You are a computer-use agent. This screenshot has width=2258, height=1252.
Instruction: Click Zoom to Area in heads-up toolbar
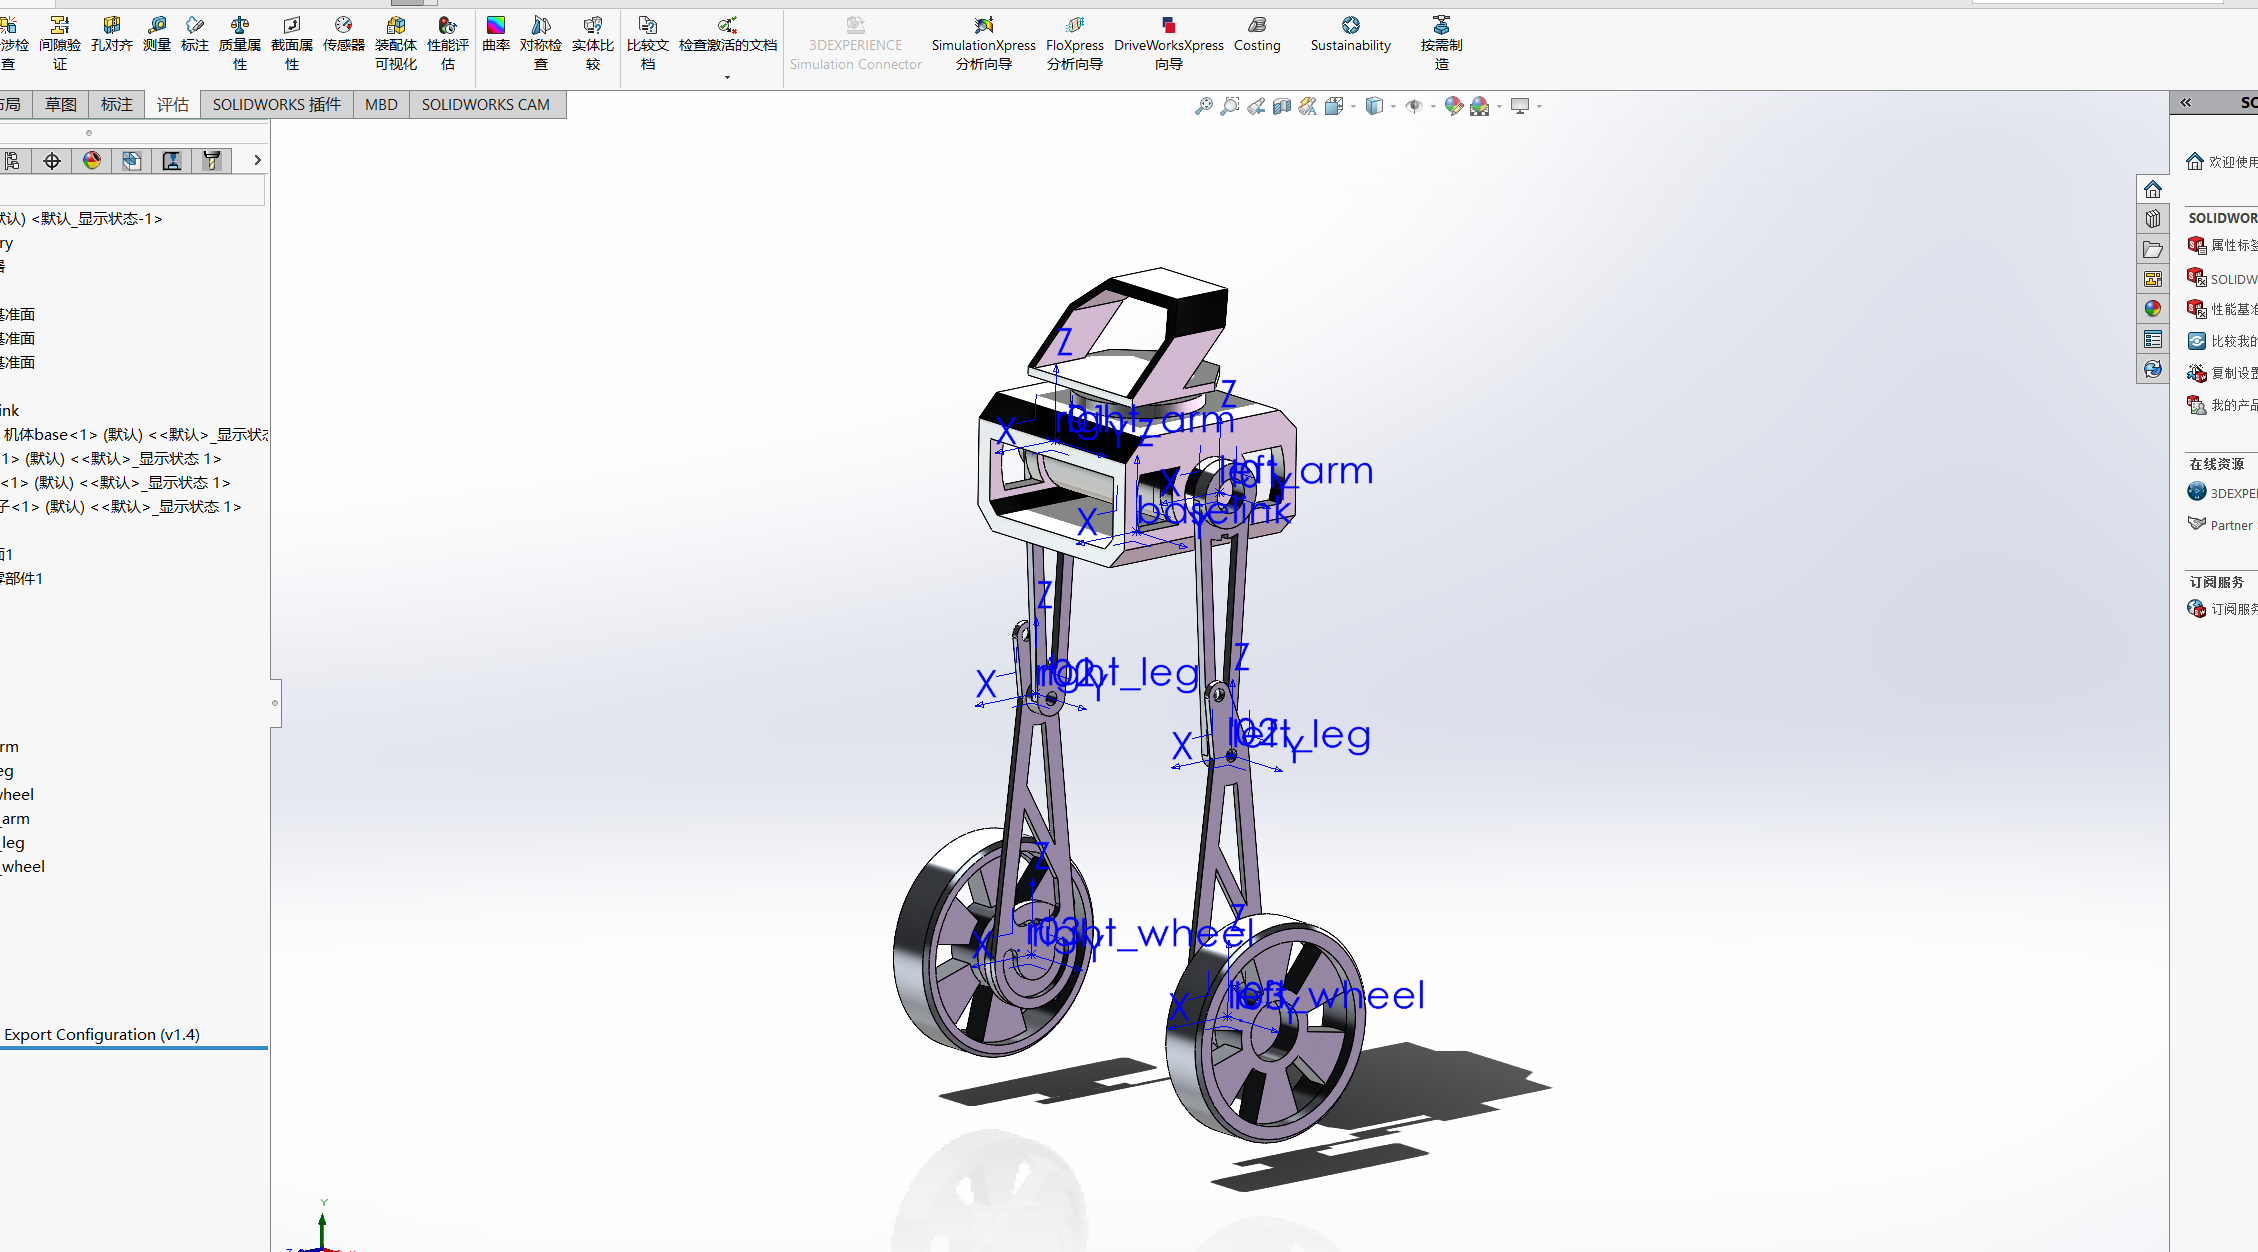pos(1230,105)
